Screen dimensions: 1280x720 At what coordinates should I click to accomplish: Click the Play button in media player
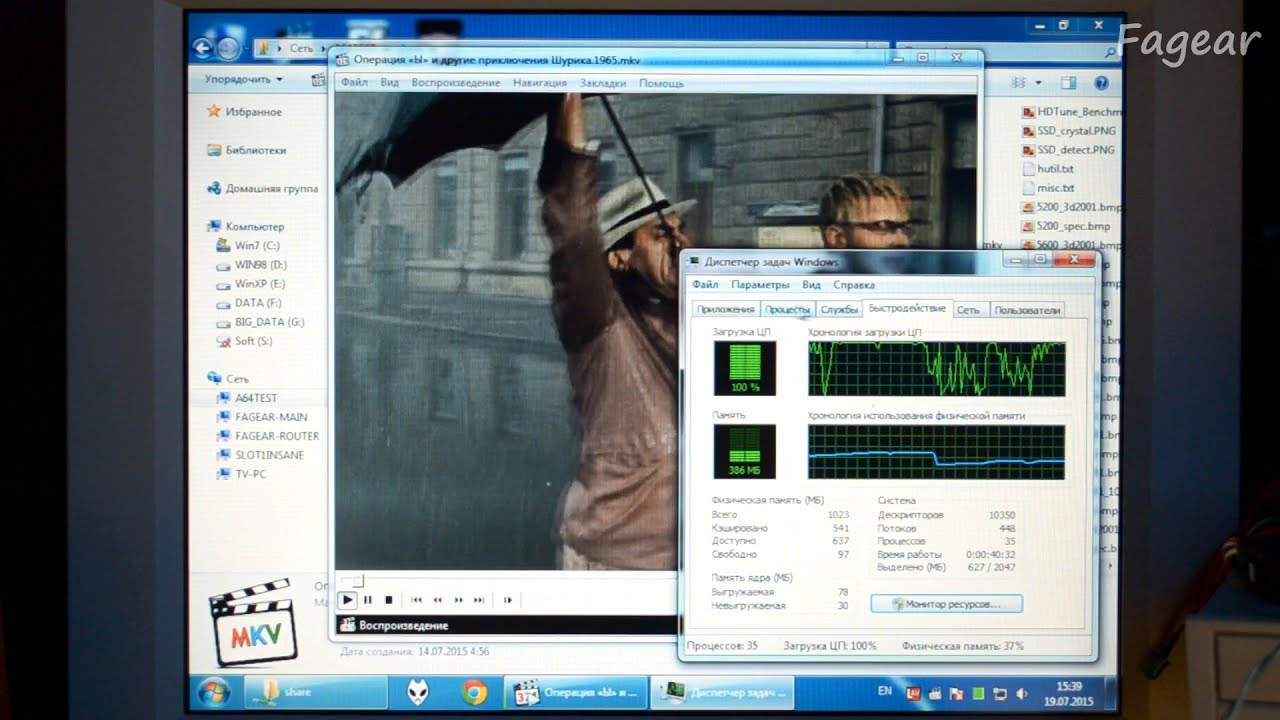[x=347, y=600]
